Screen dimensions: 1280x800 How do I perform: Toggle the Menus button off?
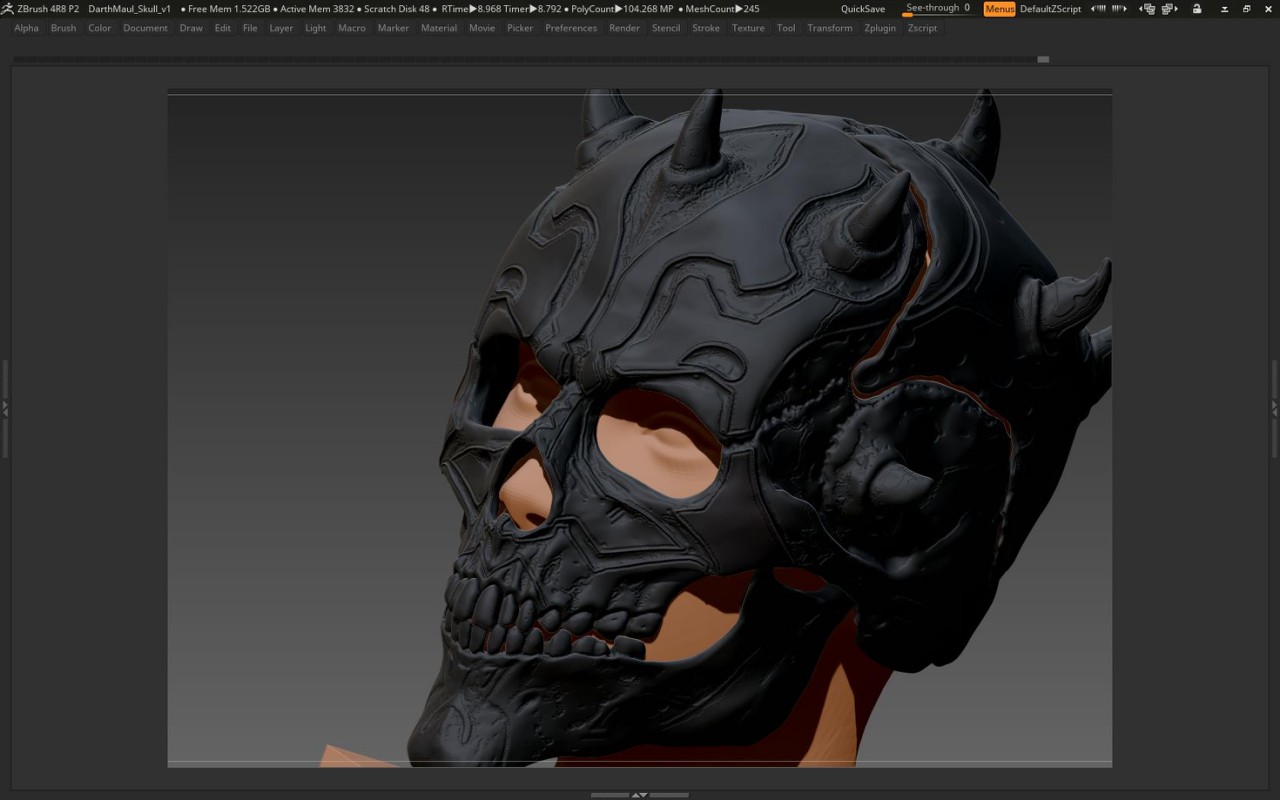click(999, 9)
